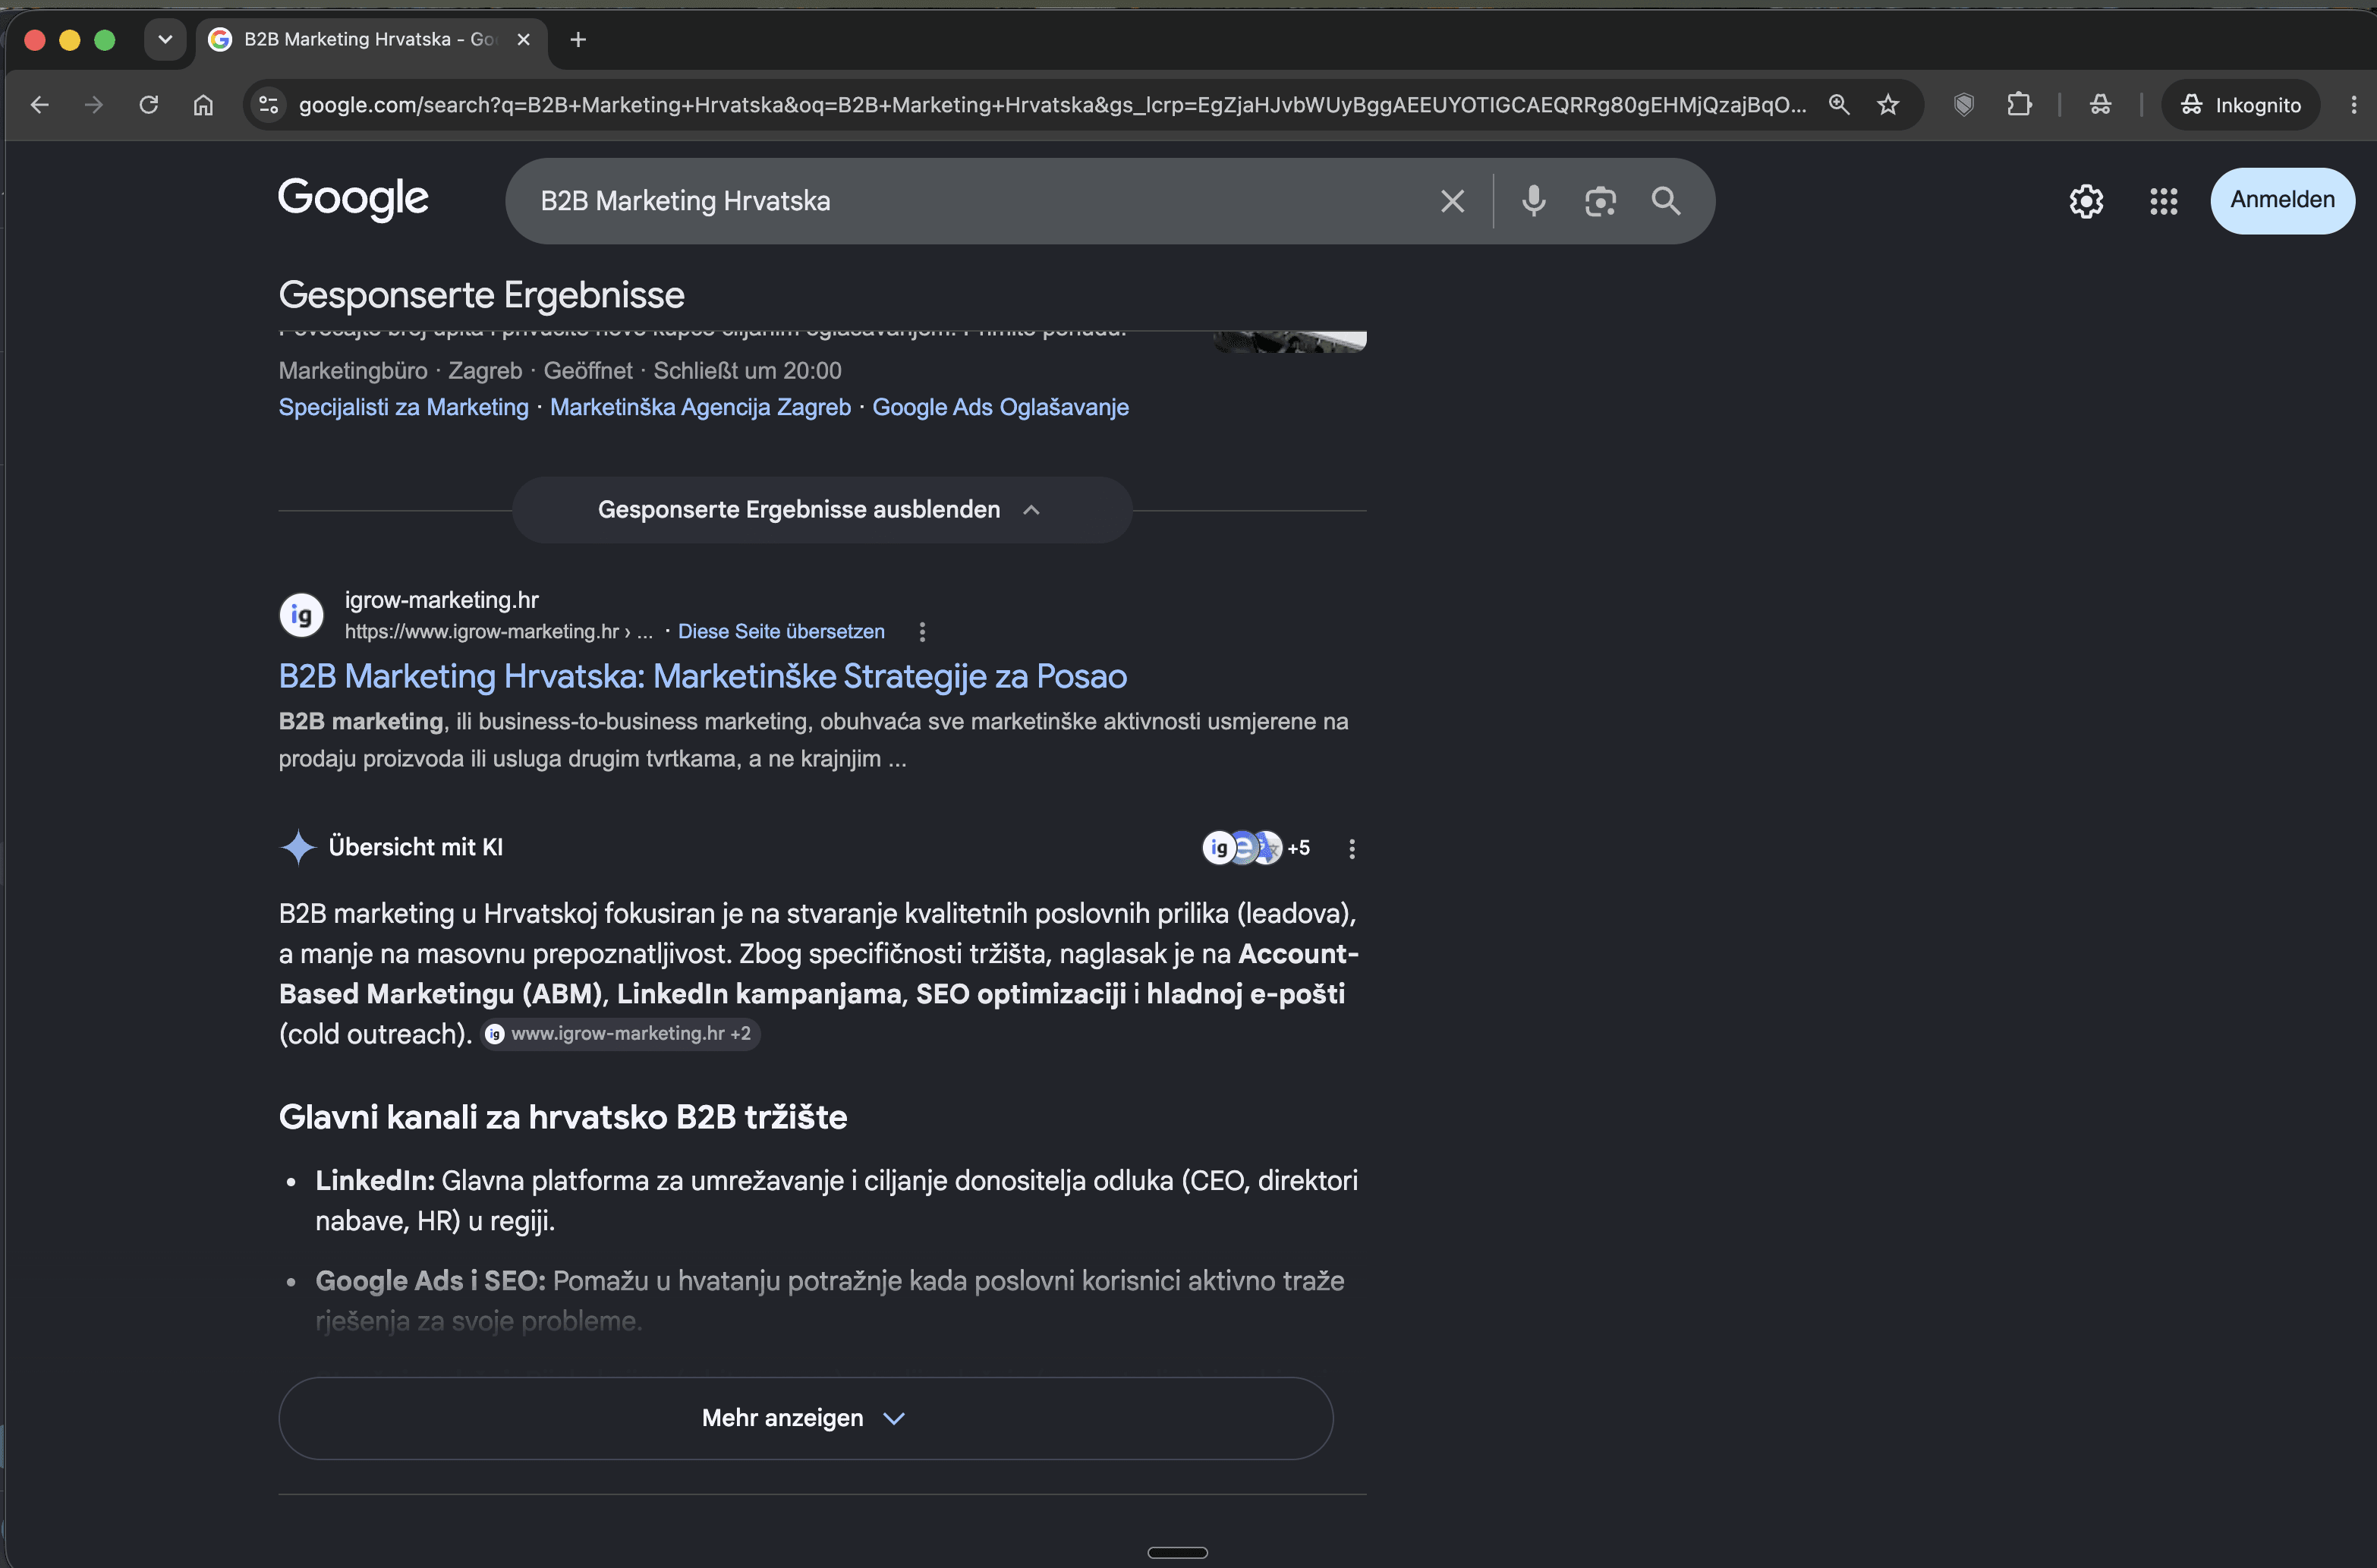Go back to previous page
Image resolution: width=2377 pixels, height=1568 pixels.
pyautogui.click(x=39, y=105)
